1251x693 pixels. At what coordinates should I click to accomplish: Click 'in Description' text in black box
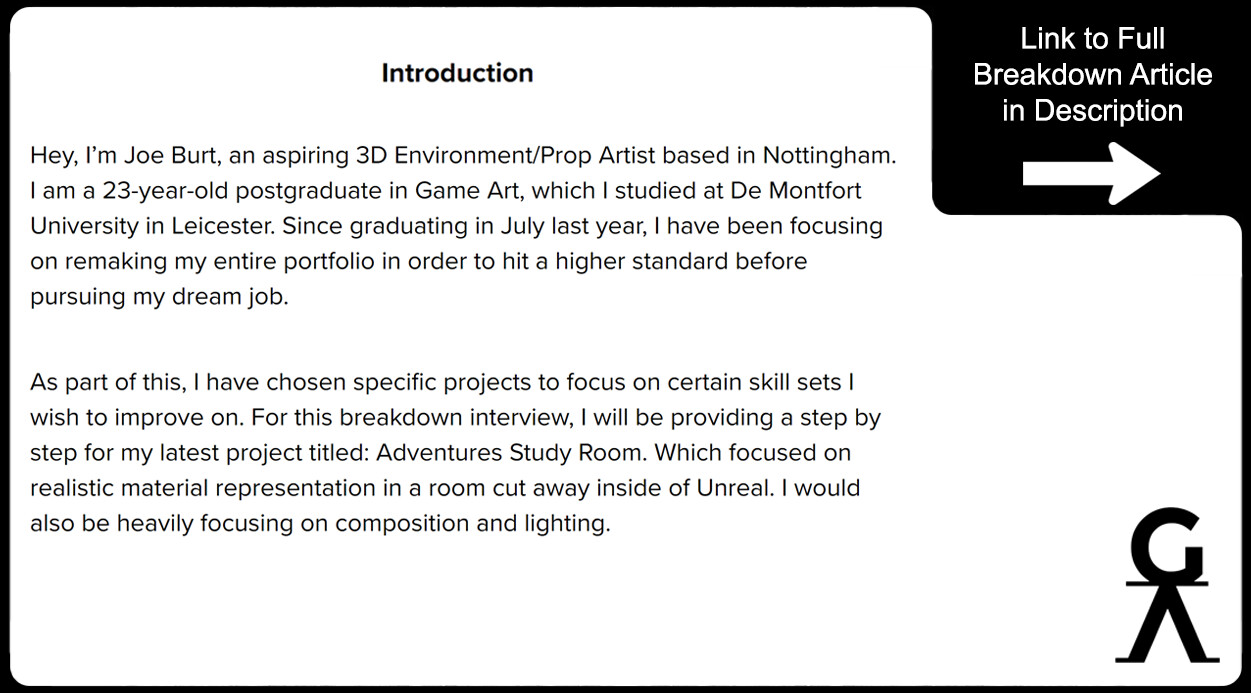[1093, 110]
